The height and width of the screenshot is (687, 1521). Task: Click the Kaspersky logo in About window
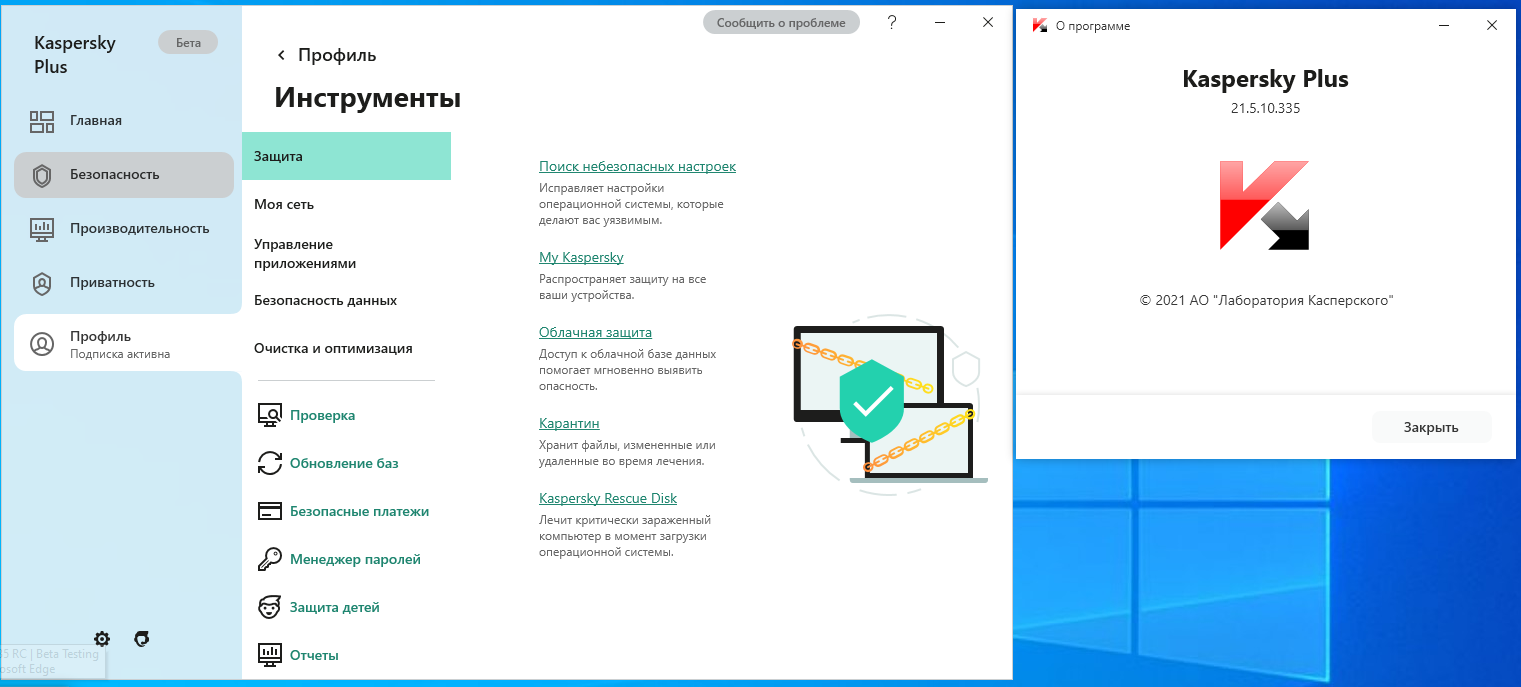[1264, 205]
